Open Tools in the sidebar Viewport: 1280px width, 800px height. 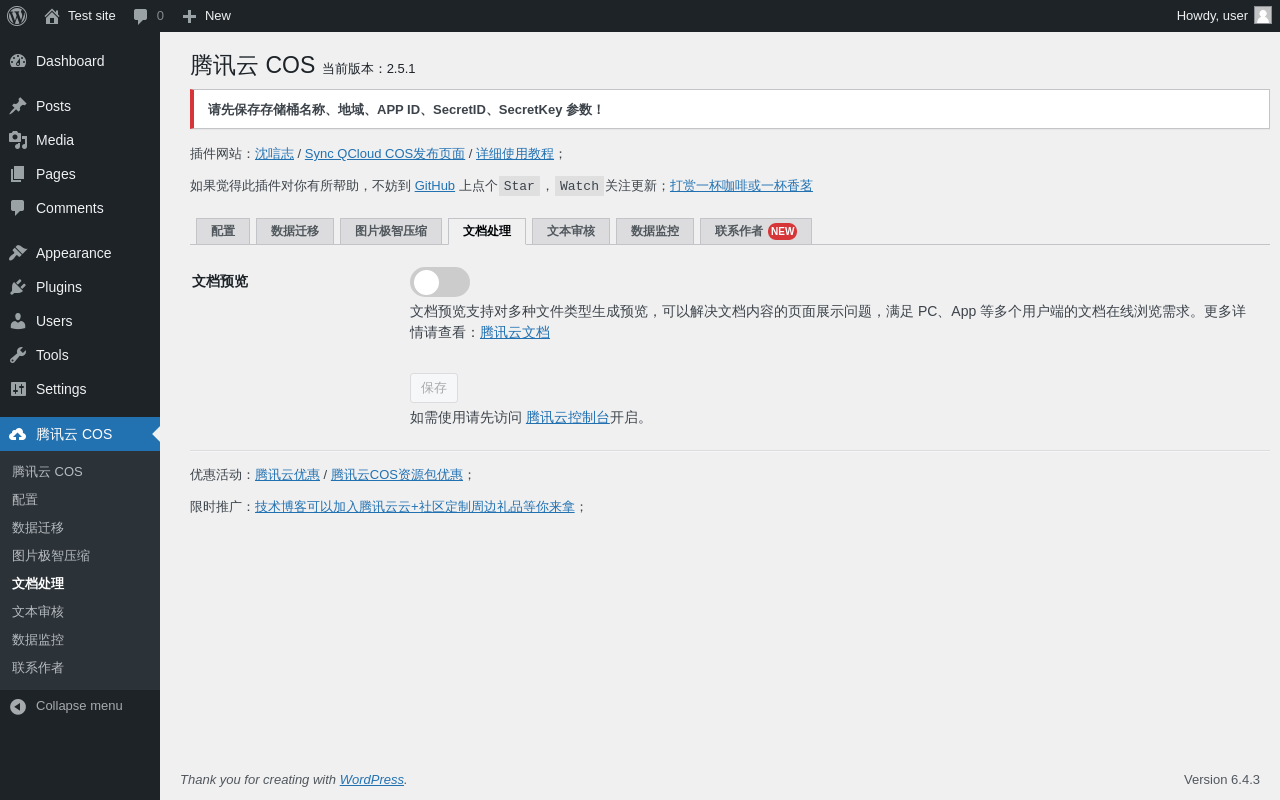point(80,355)
